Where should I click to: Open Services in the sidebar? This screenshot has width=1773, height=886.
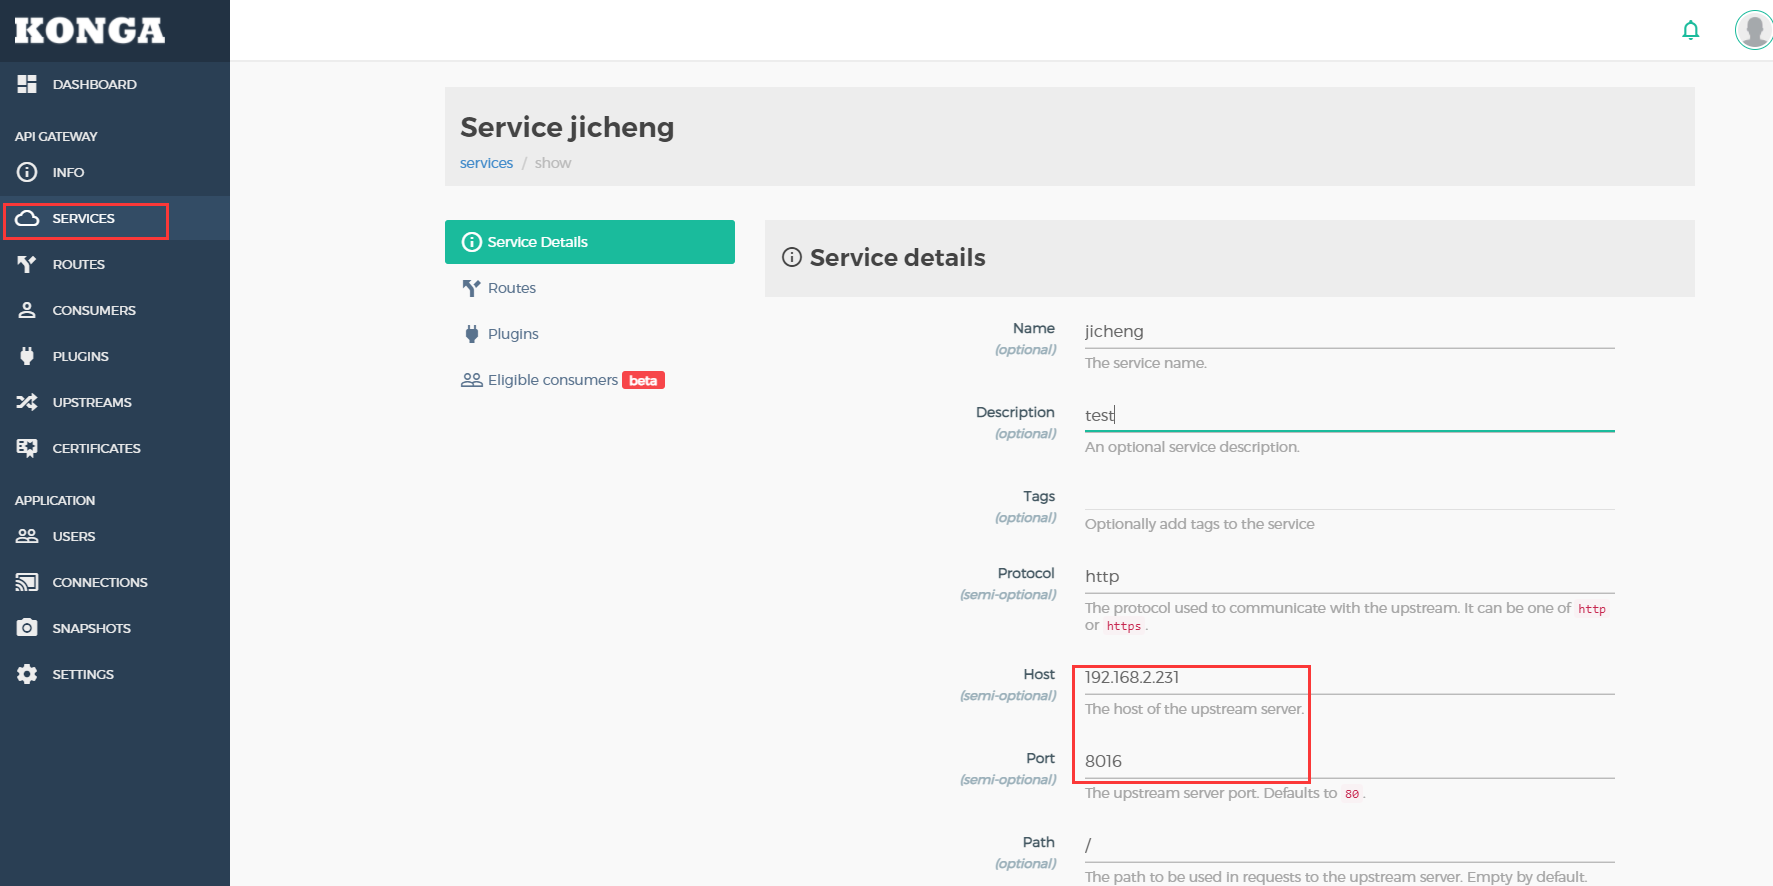coord(84,219)
